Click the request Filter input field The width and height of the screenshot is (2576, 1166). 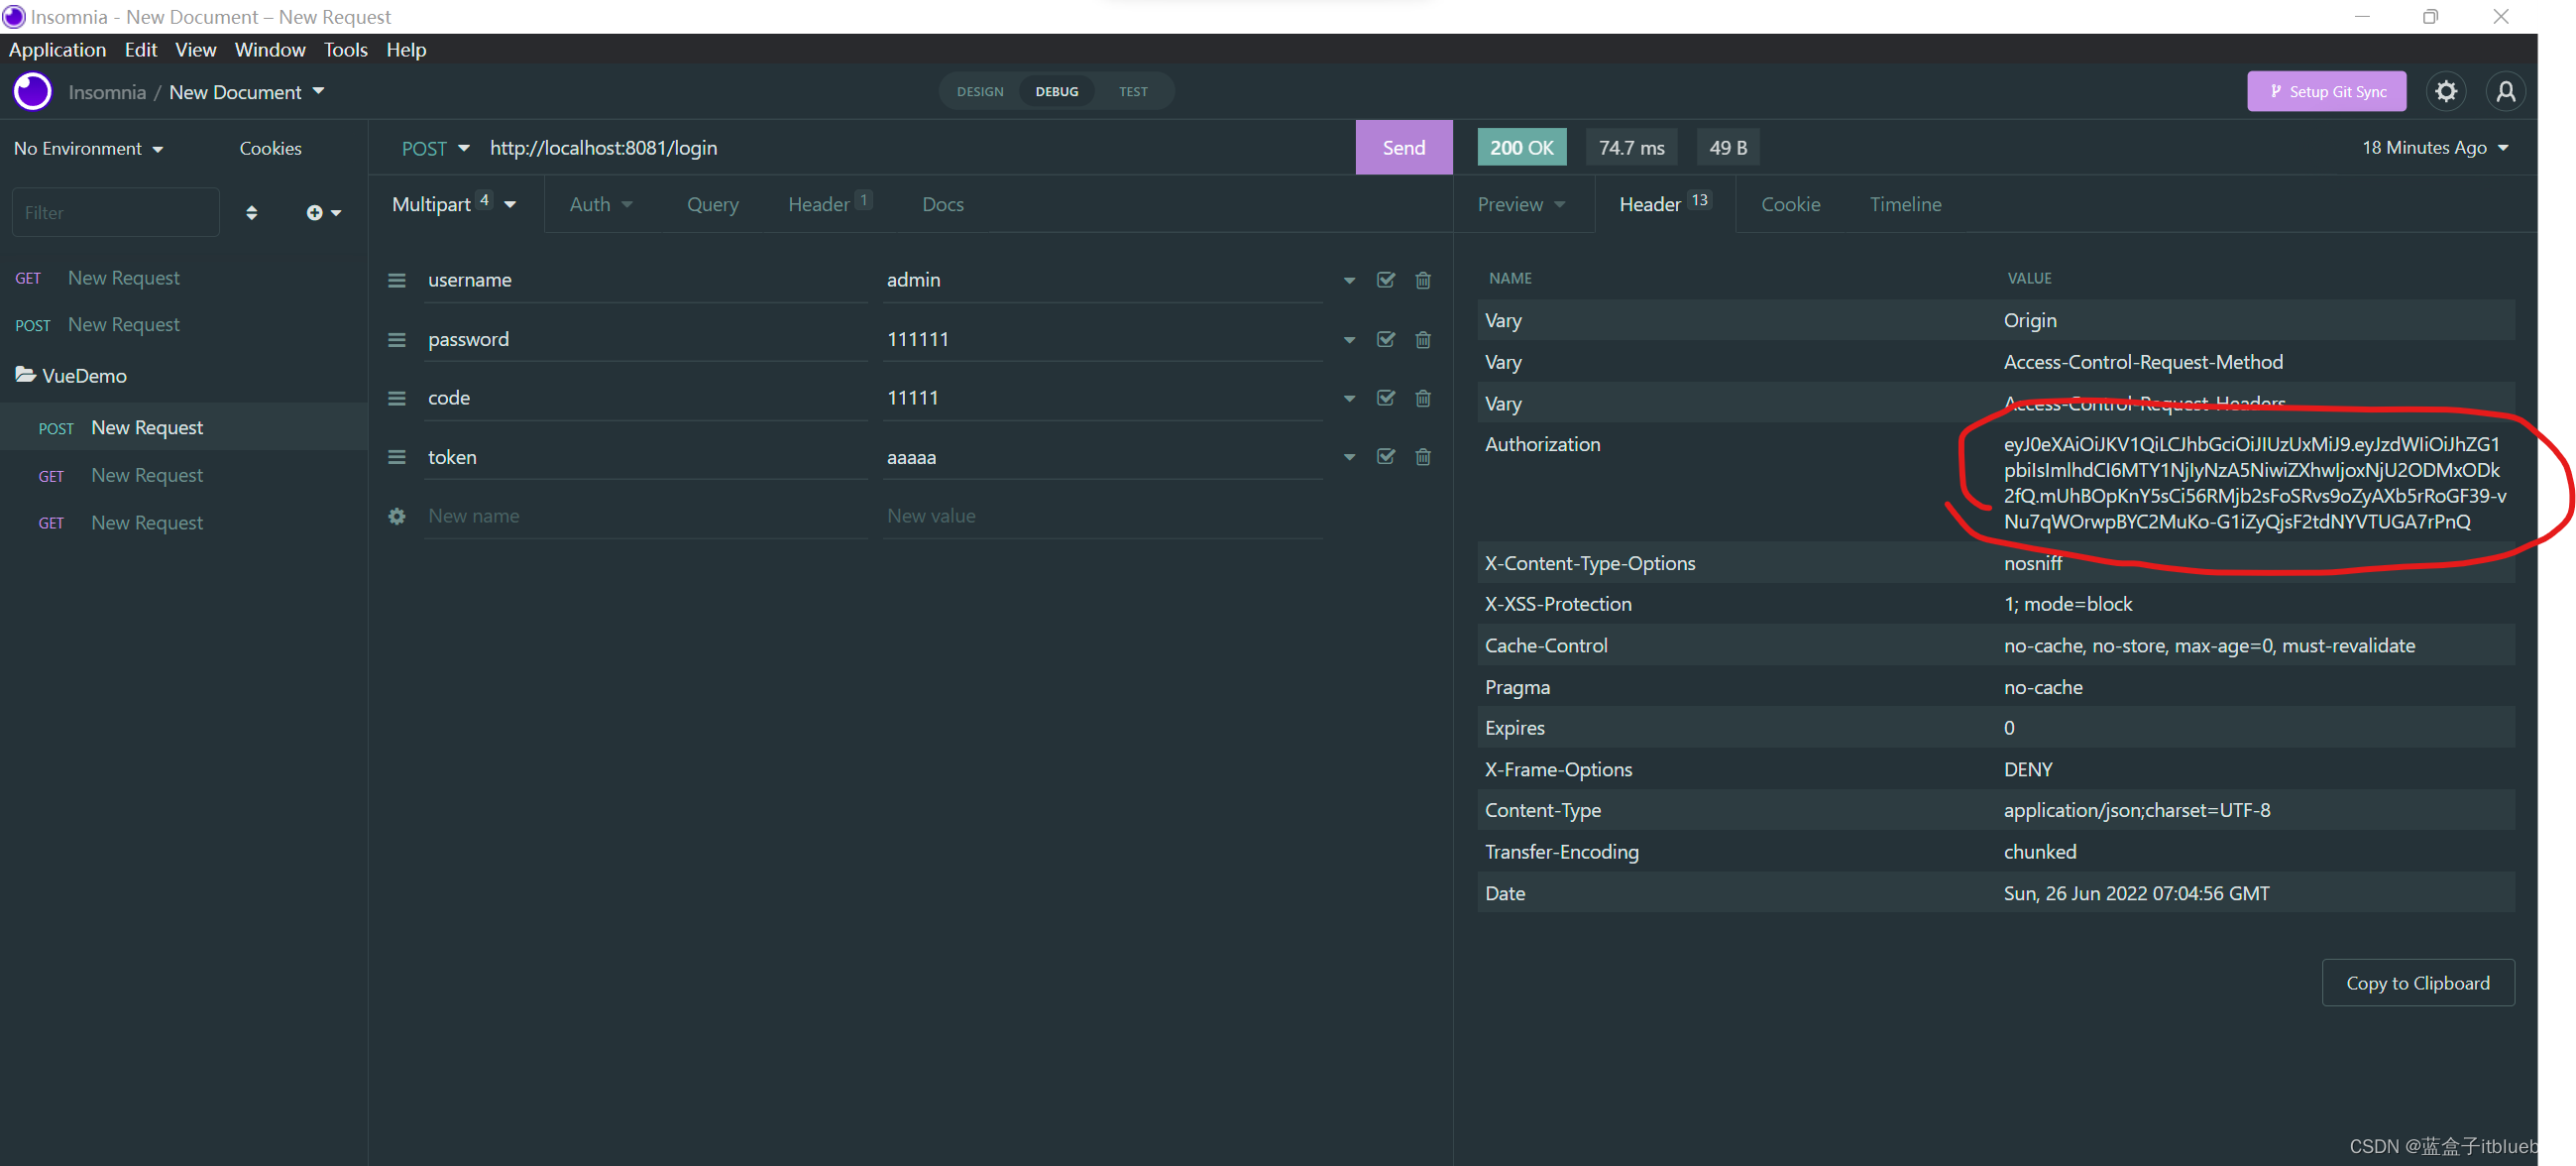pos(115,212)
